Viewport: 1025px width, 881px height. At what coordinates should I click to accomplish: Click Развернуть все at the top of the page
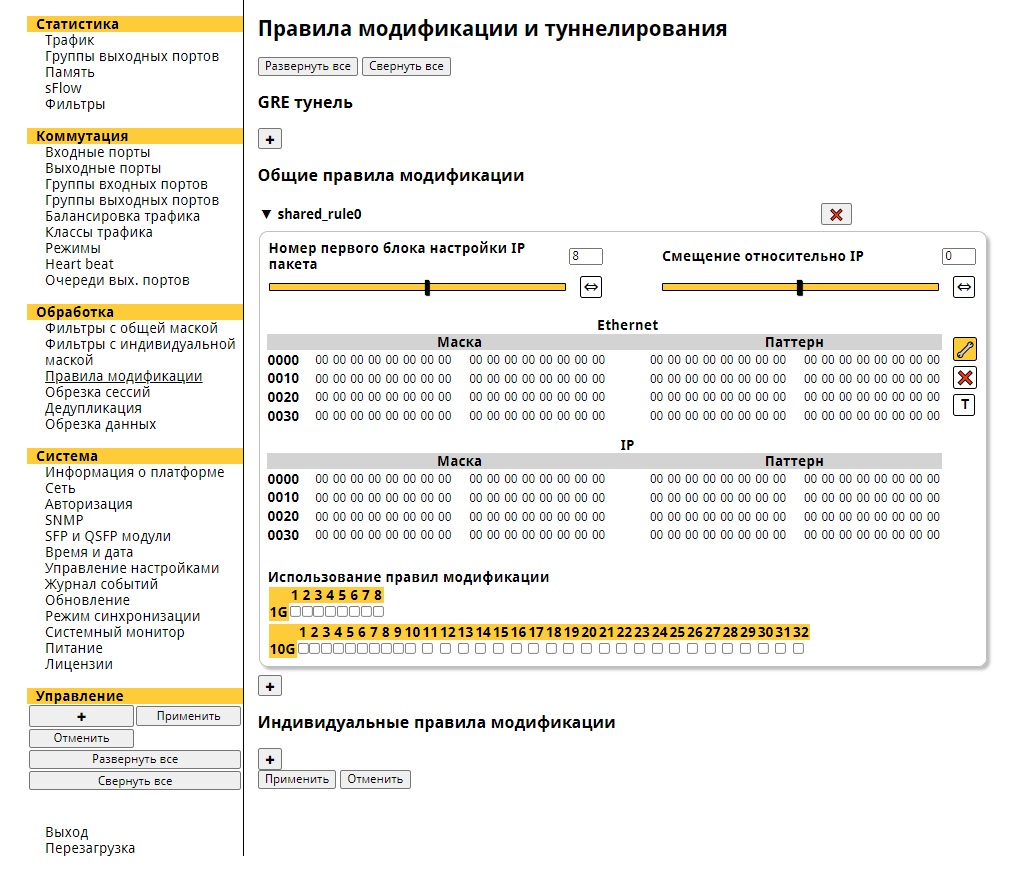308,66
